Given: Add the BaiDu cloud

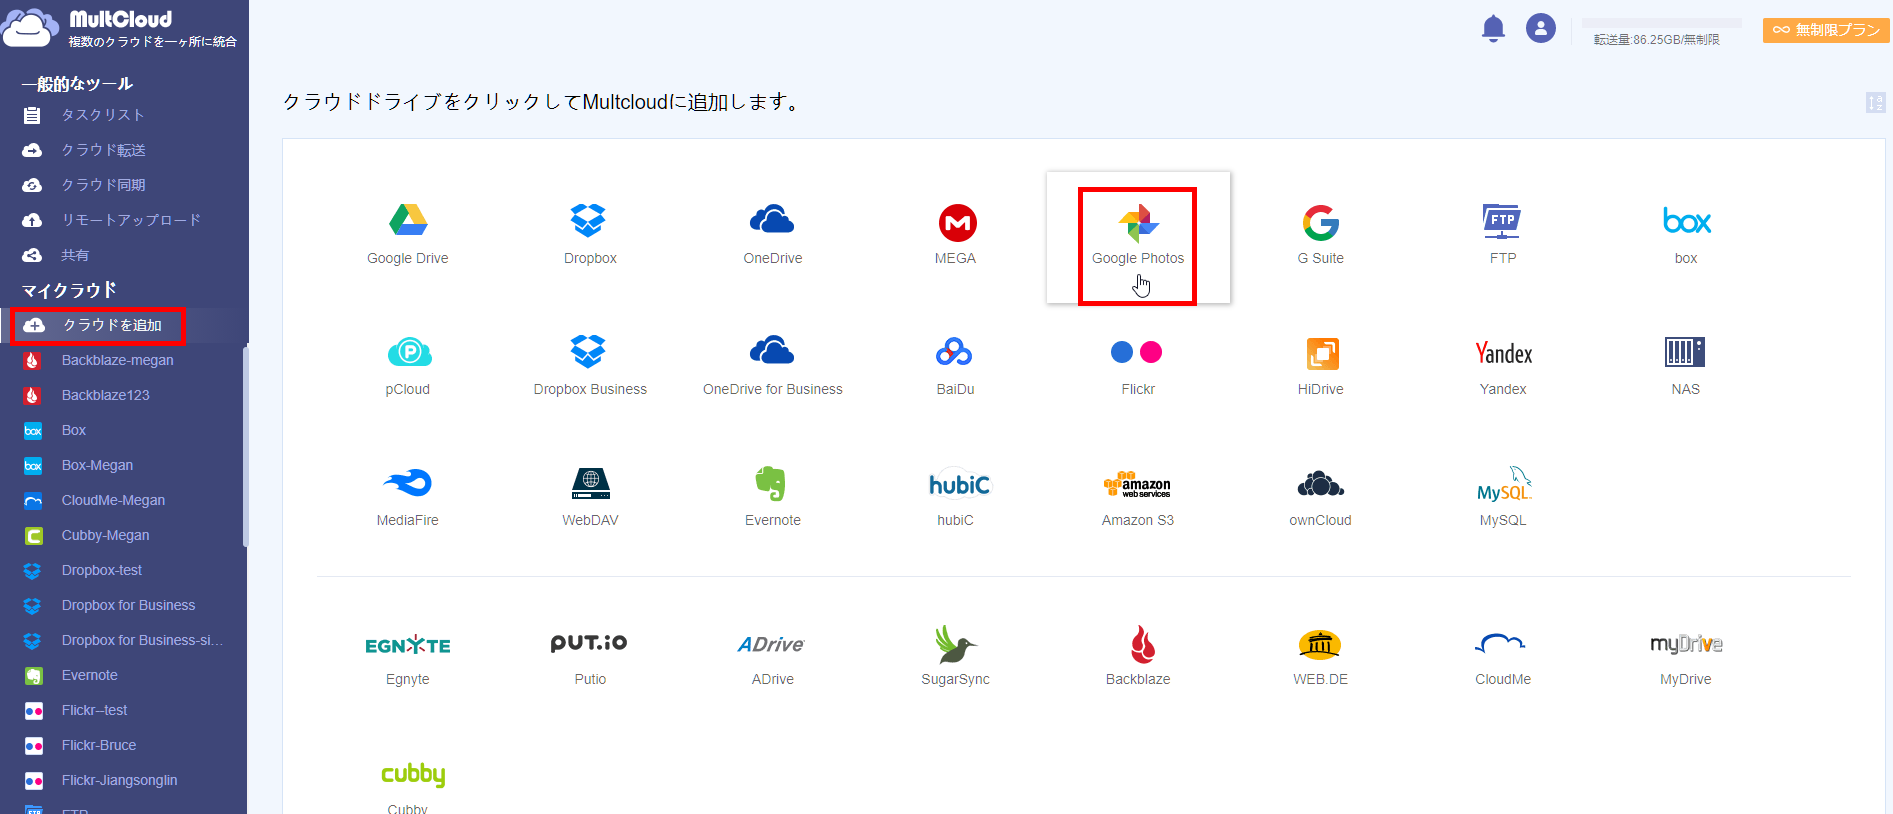Looking at the screenshot, I should [956, 366].
